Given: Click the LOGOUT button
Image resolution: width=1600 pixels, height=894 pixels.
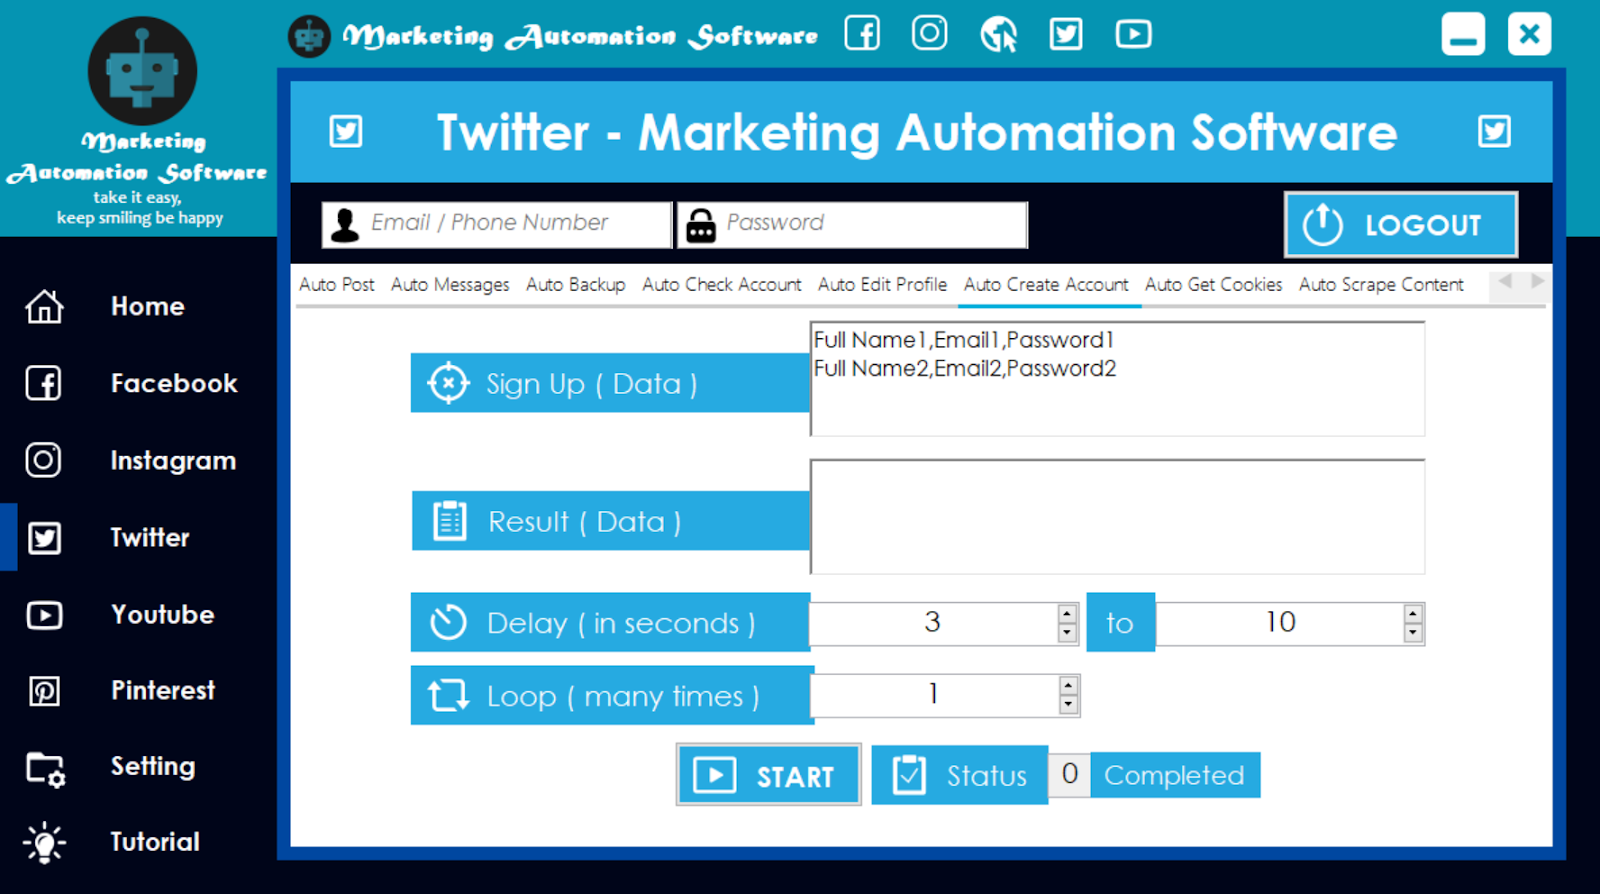Looking at the screenshot, I should [1401, 225].
